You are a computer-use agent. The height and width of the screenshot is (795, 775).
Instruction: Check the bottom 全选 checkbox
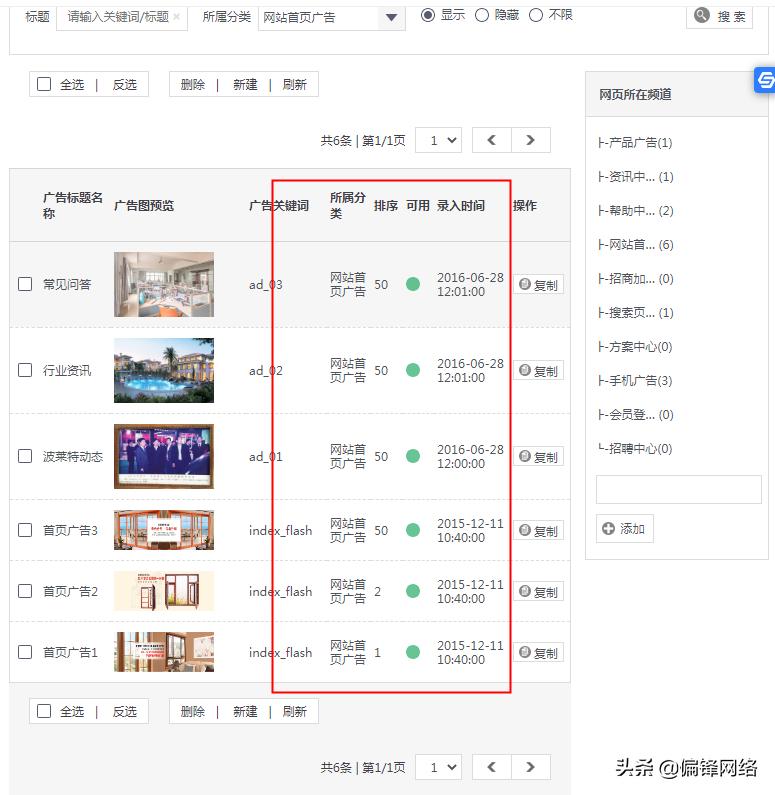[44, 711]
